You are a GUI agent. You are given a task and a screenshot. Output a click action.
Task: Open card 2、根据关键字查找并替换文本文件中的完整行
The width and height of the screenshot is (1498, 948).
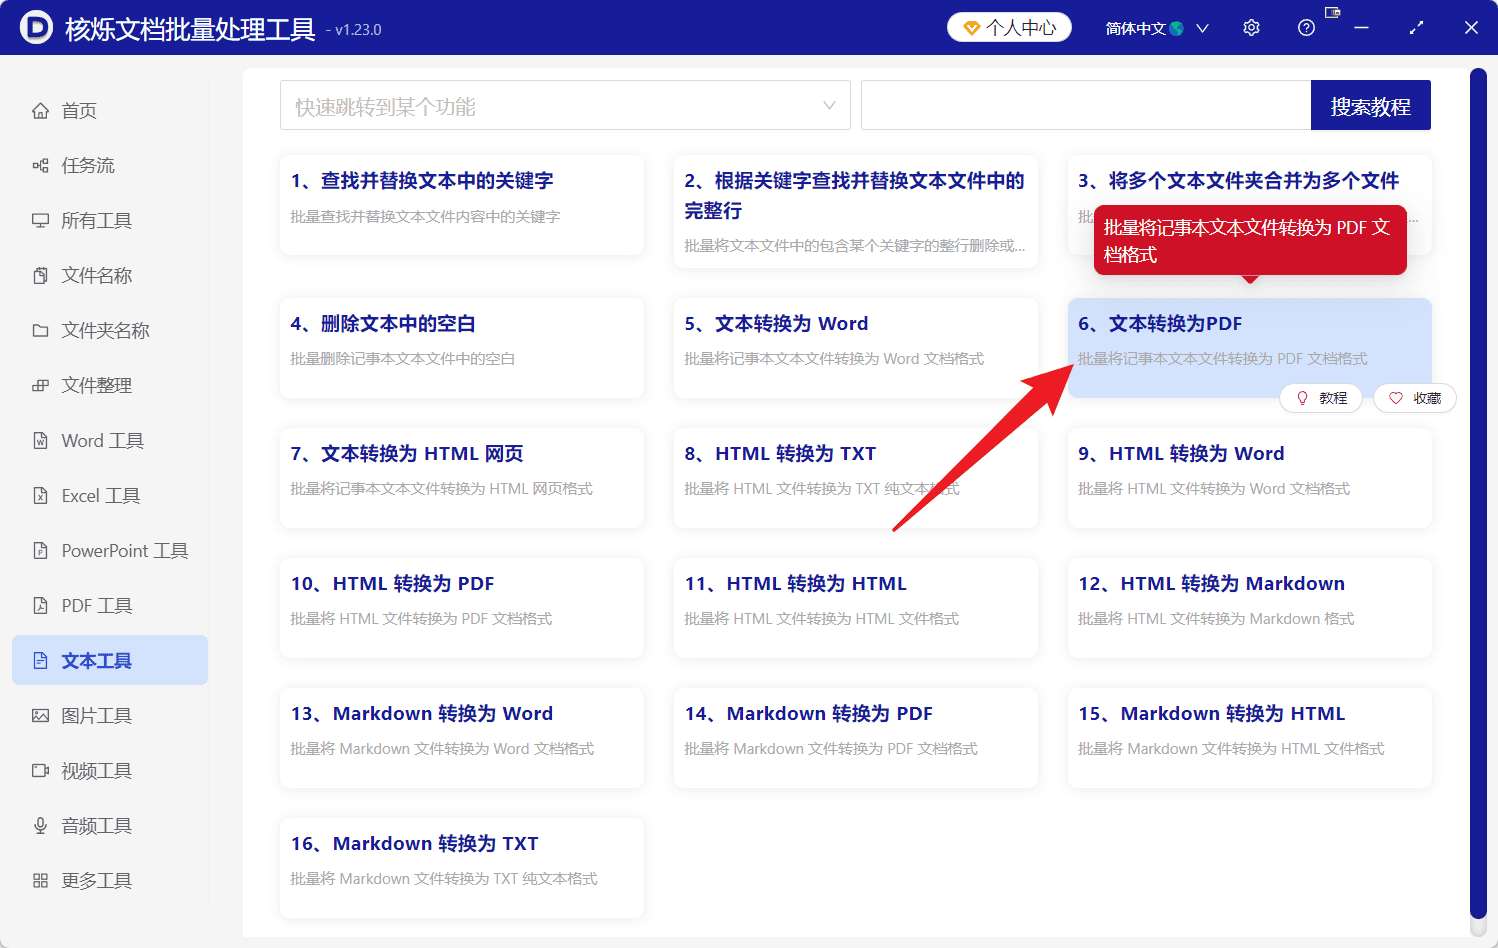[x=856, y=212]
